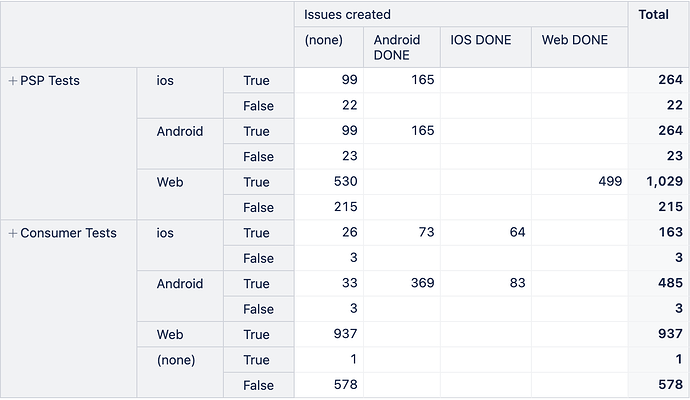Click the 1,029 total value cell
This screenshot has width=690, height=400.
[658, 182]
